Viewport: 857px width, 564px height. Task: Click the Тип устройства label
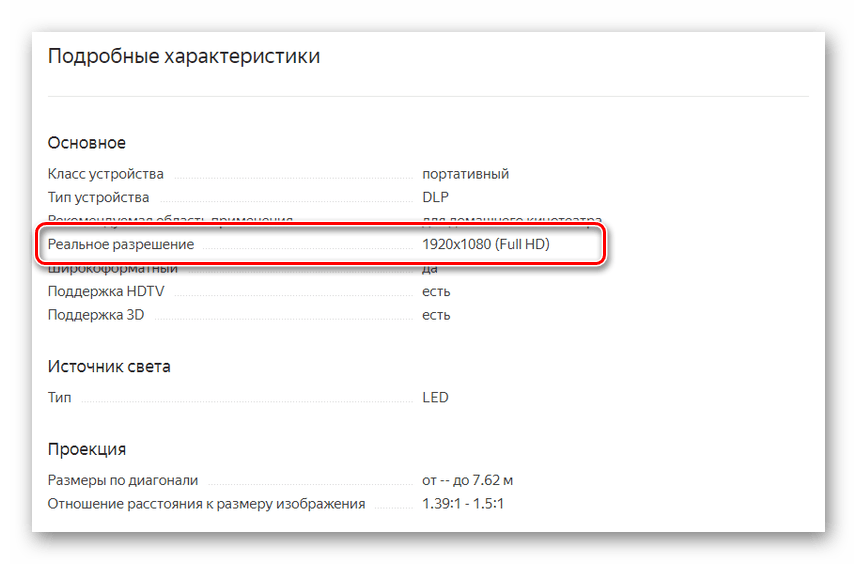click(x=99, y=198)
